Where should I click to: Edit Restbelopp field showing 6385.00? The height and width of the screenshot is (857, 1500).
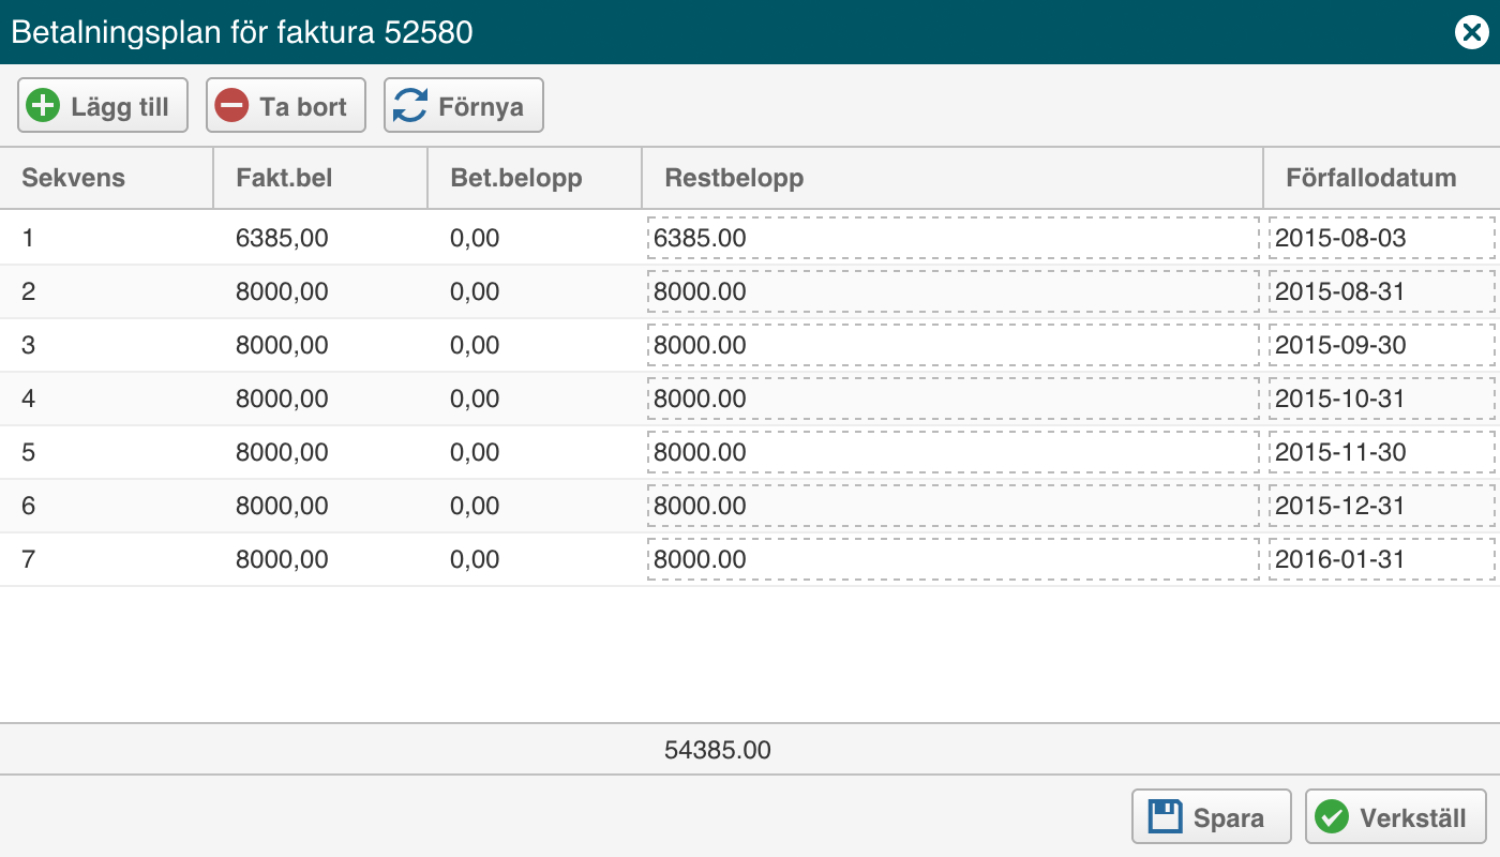[953, 238]
